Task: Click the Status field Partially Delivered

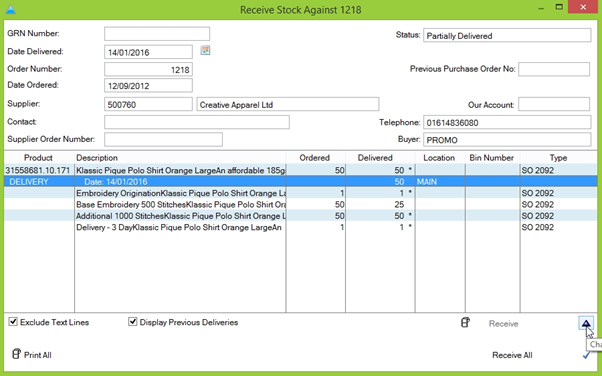Action: click(507, 35)
